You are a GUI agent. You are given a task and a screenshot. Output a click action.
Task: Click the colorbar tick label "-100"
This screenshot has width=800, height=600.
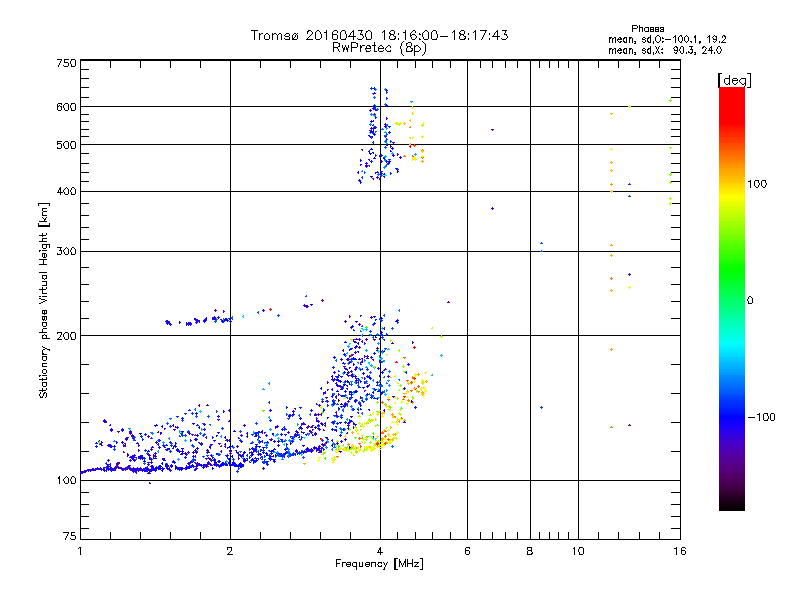[761, 417]
